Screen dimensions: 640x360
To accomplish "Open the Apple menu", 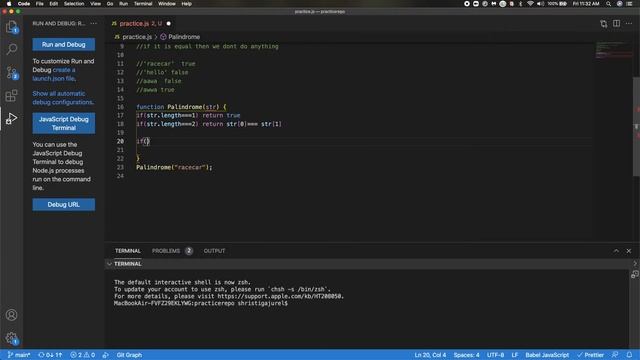I will tap(9, 4).
